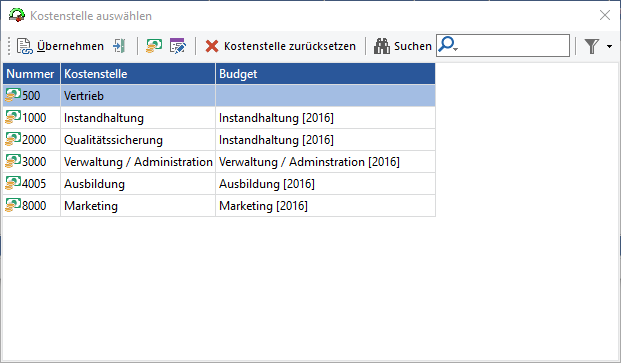Click the number 3000 cell
The width and height of the screenshot is (621, 363).
click(32, 162)
